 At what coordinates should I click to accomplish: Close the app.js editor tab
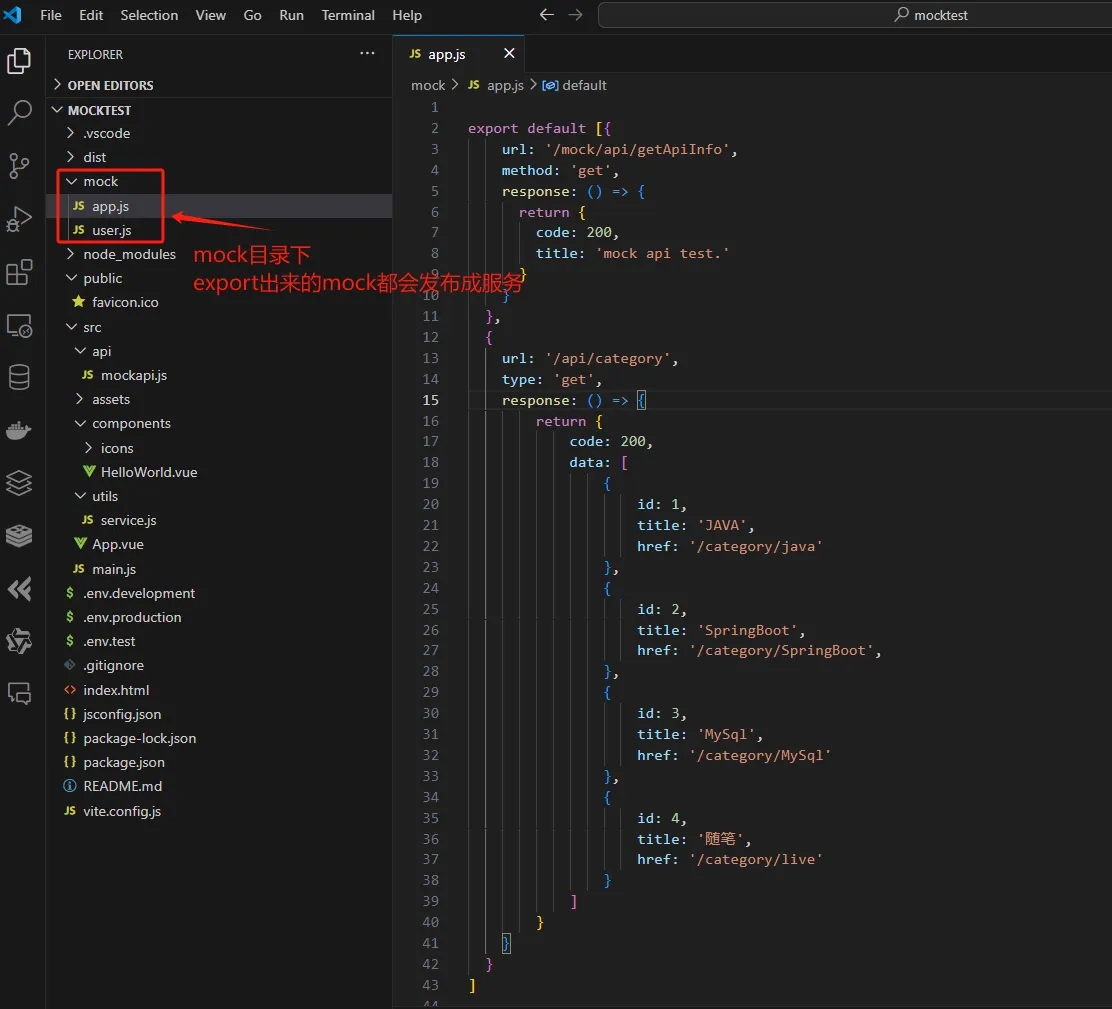[x=509, y=54]
